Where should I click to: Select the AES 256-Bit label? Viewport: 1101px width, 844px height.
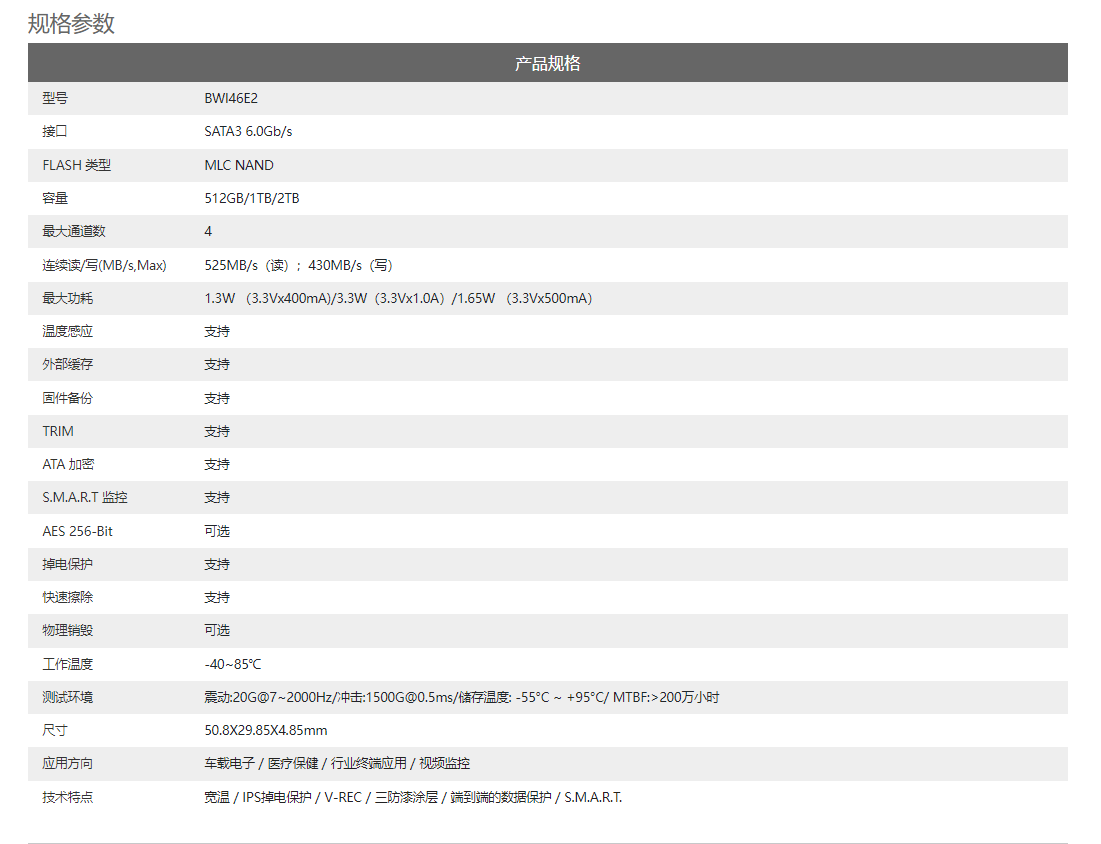77,532
